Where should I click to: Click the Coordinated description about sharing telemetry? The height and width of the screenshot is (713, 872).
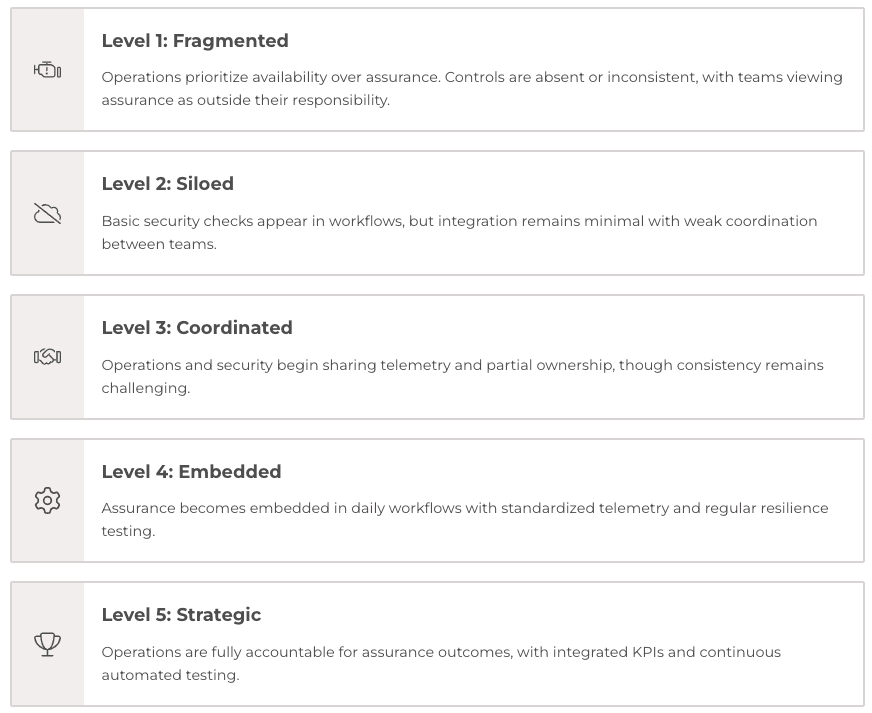click(462, 377)
